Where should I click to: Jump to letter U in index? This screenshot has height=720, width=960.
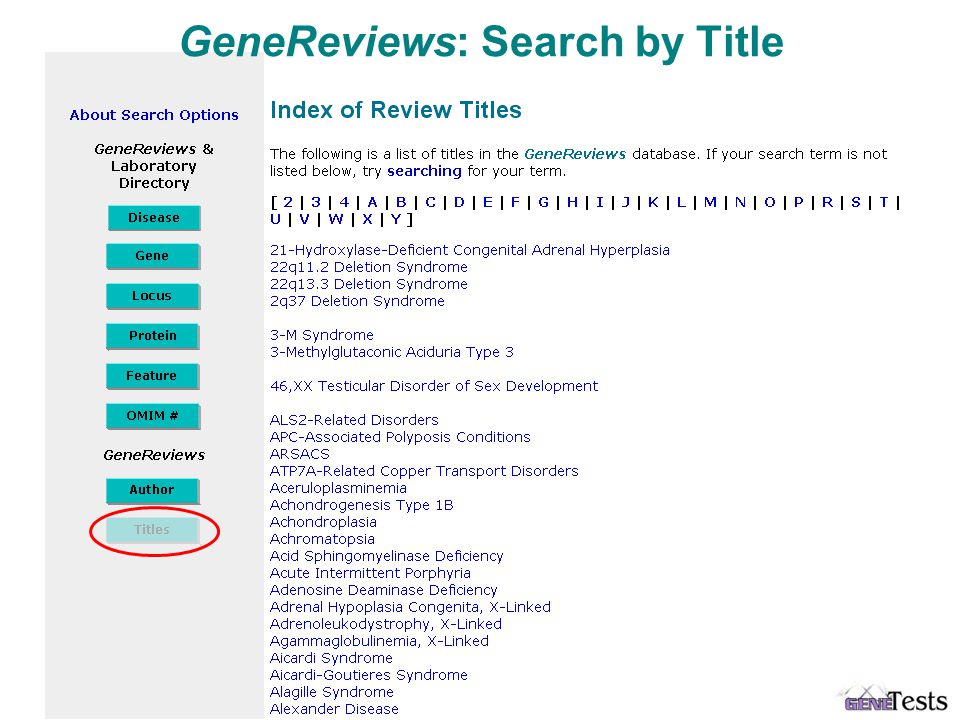pyautogui.click(x=276, y=219)
